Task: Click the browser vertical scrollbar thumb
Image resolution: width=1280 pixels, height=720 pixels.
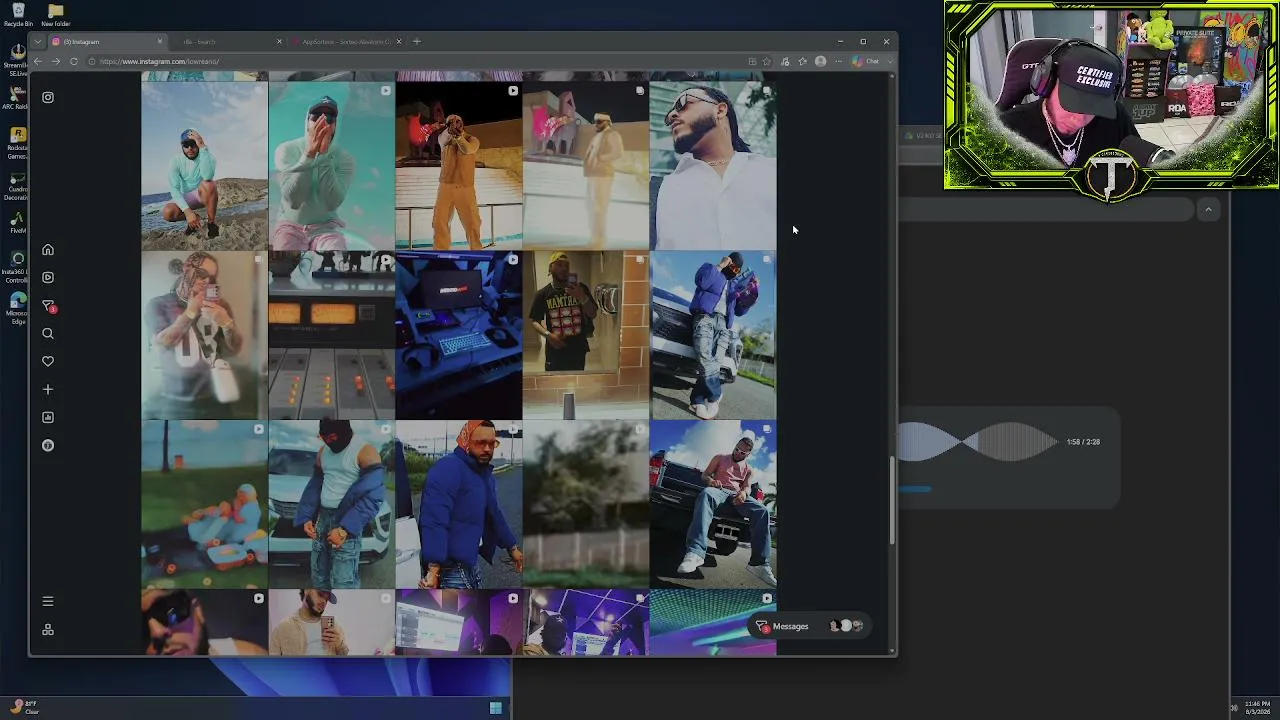Action: (891, 501)
